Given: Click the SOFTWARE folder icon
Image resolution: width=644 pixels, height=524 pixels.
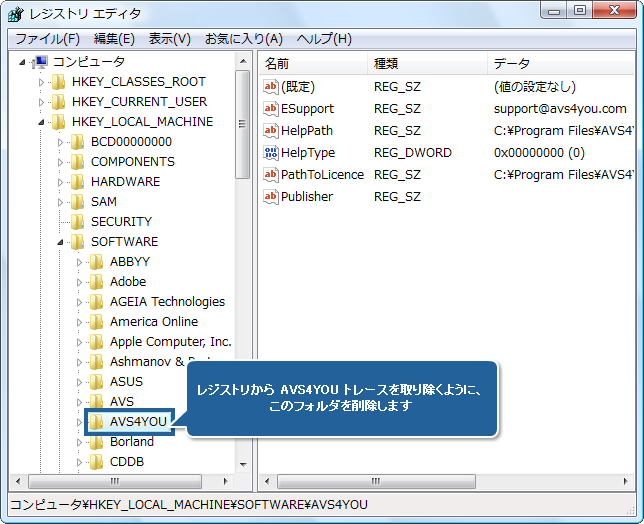Looking at the screenshot, I should point(77,242).
